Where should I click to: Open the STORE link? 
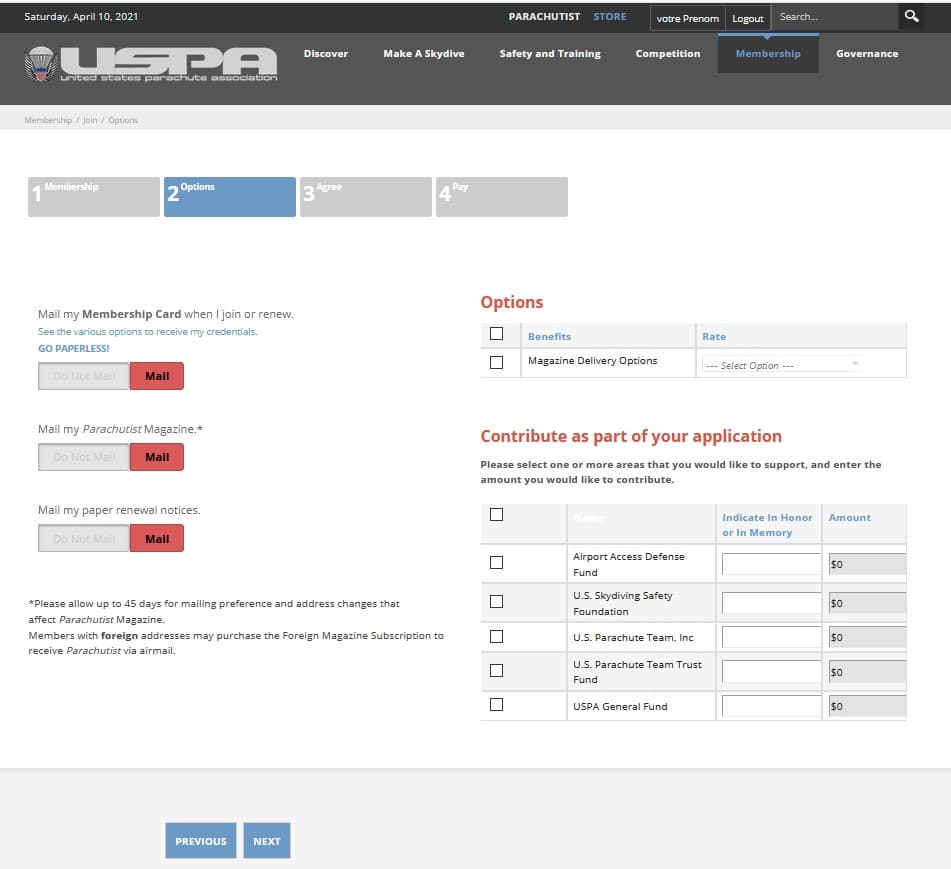click(610, 16)
